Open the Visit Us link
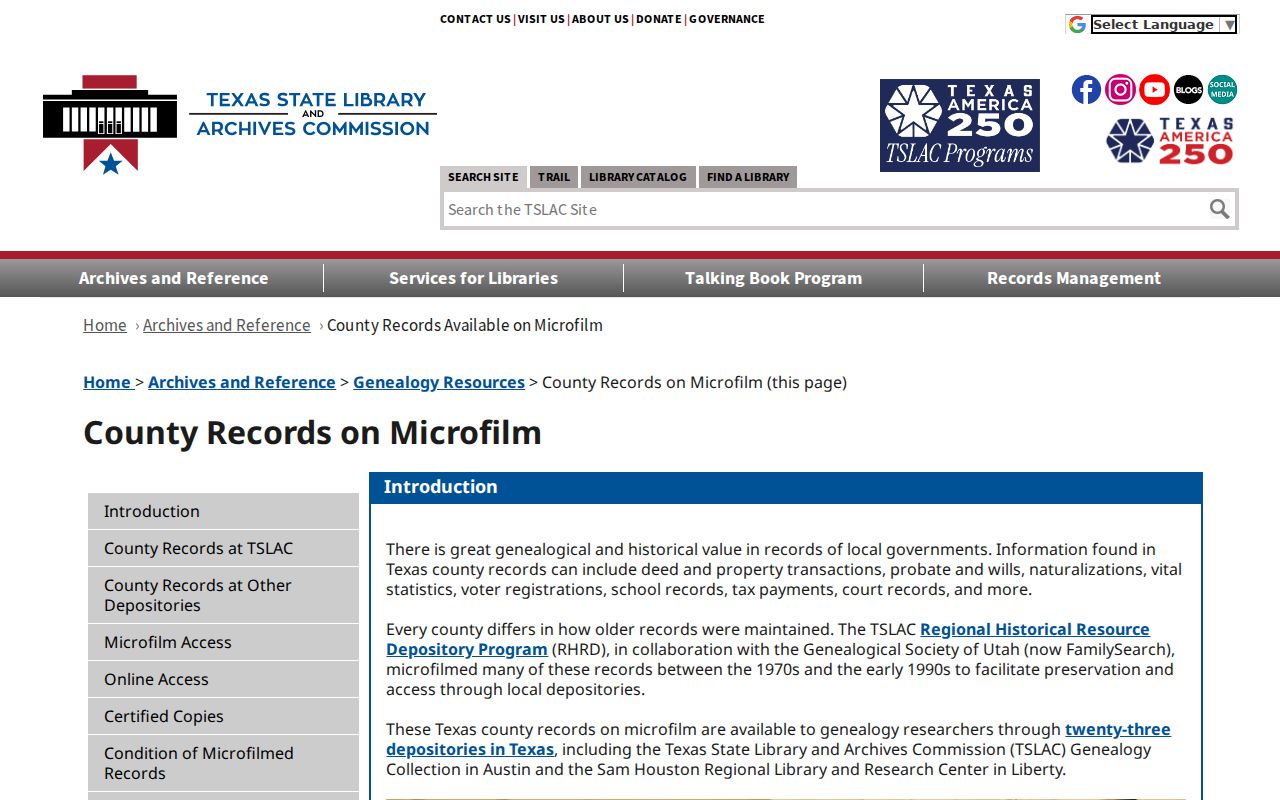Screen dimensions: 1280x800 (541, 19)
